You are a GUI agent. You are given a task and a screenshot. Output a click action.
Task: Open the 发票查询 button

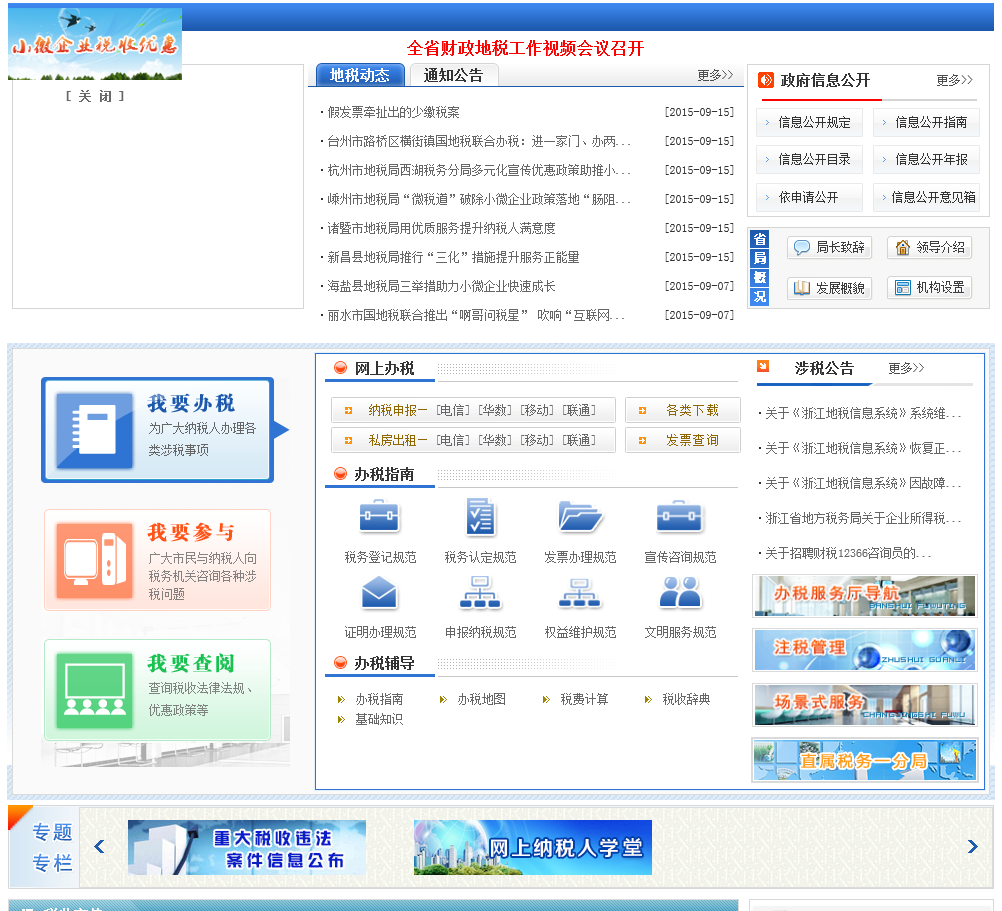(682, 440)
